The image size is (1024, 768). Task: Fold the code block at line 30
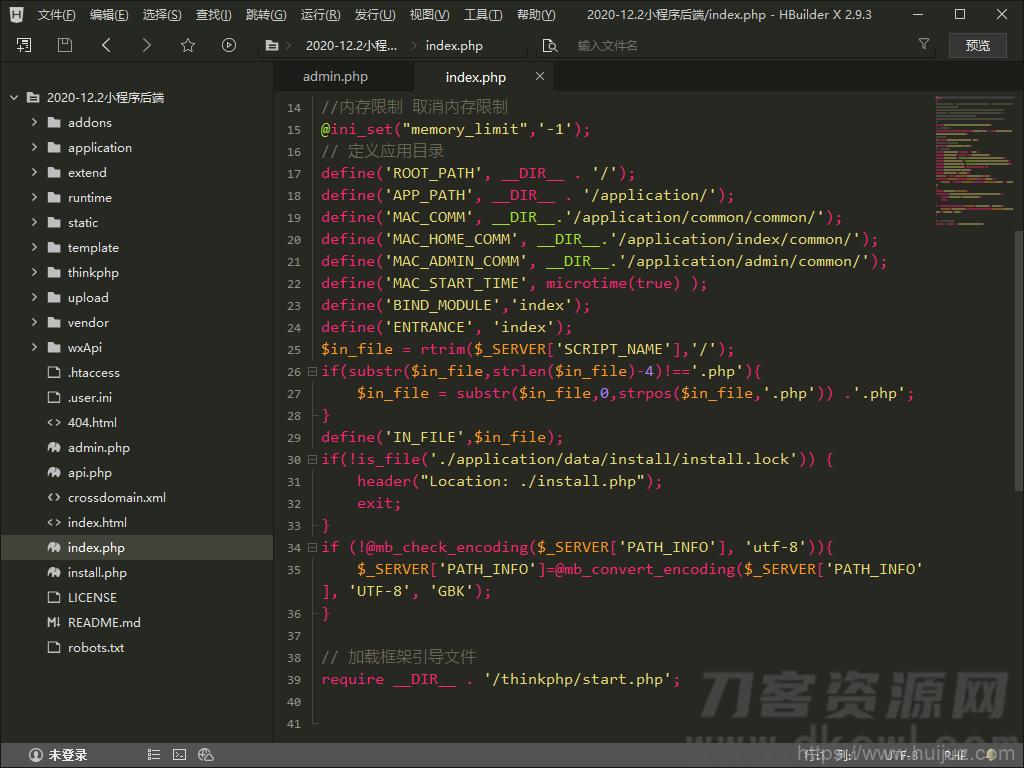(312, 460)
